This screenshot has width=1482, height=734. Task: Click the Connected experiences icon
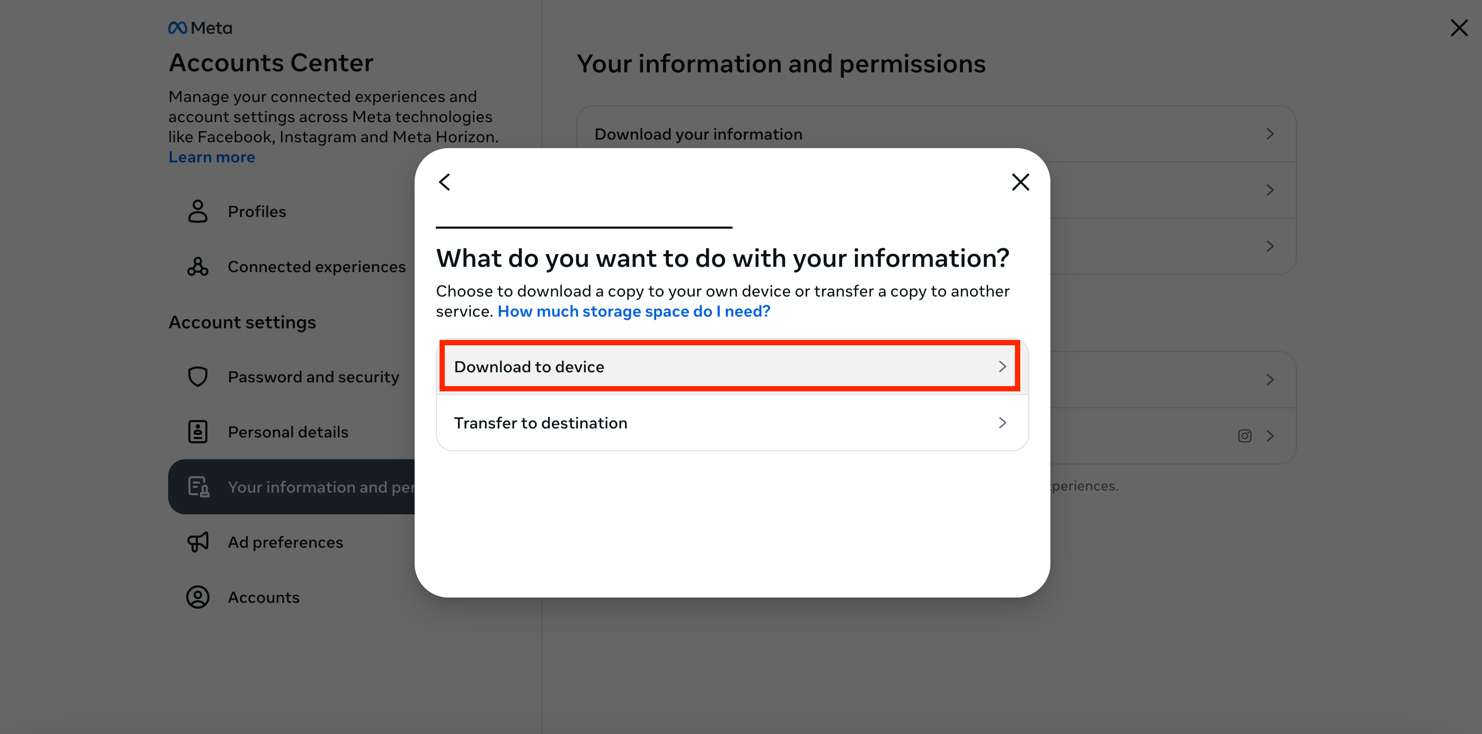[x=198, y=267]
